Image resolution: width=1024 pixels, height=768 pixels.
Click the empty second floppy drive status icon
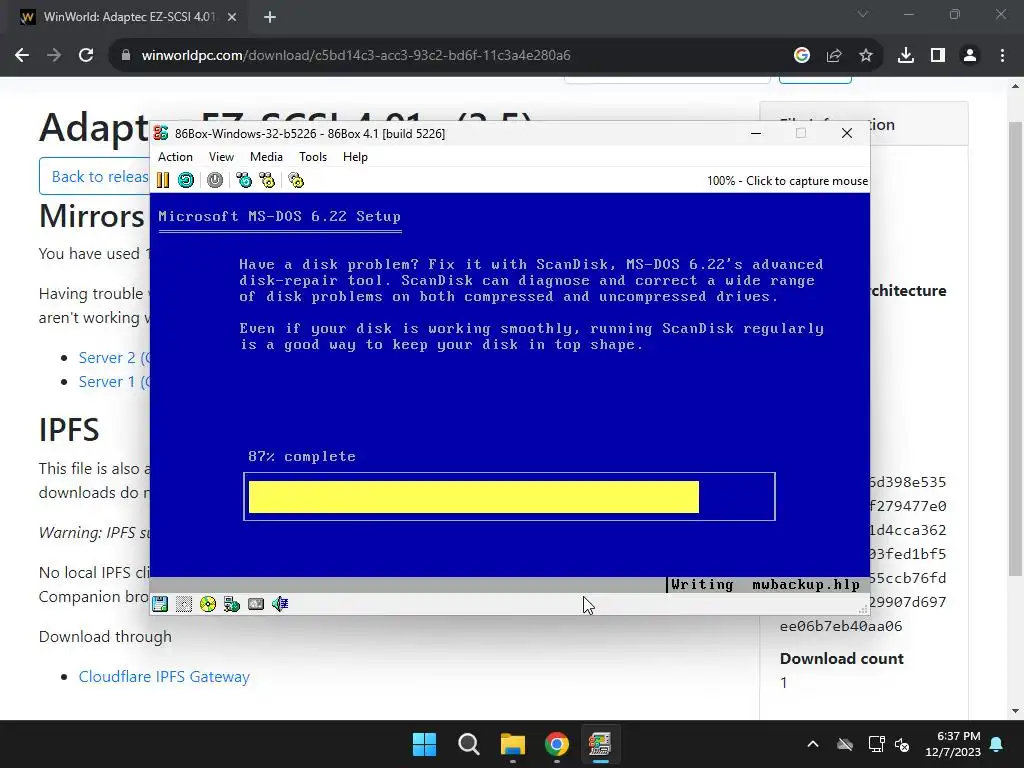pos(184,604)
